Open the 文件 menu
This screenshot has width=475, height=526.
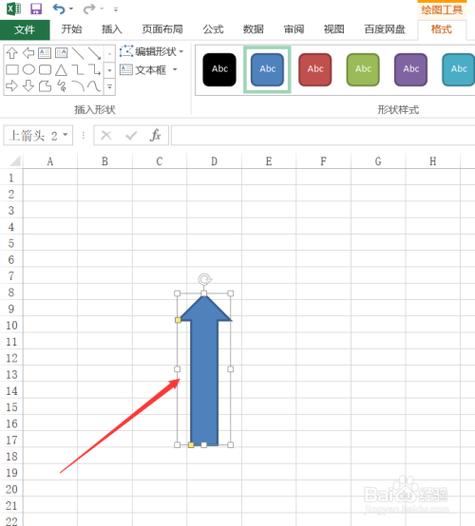24,30
